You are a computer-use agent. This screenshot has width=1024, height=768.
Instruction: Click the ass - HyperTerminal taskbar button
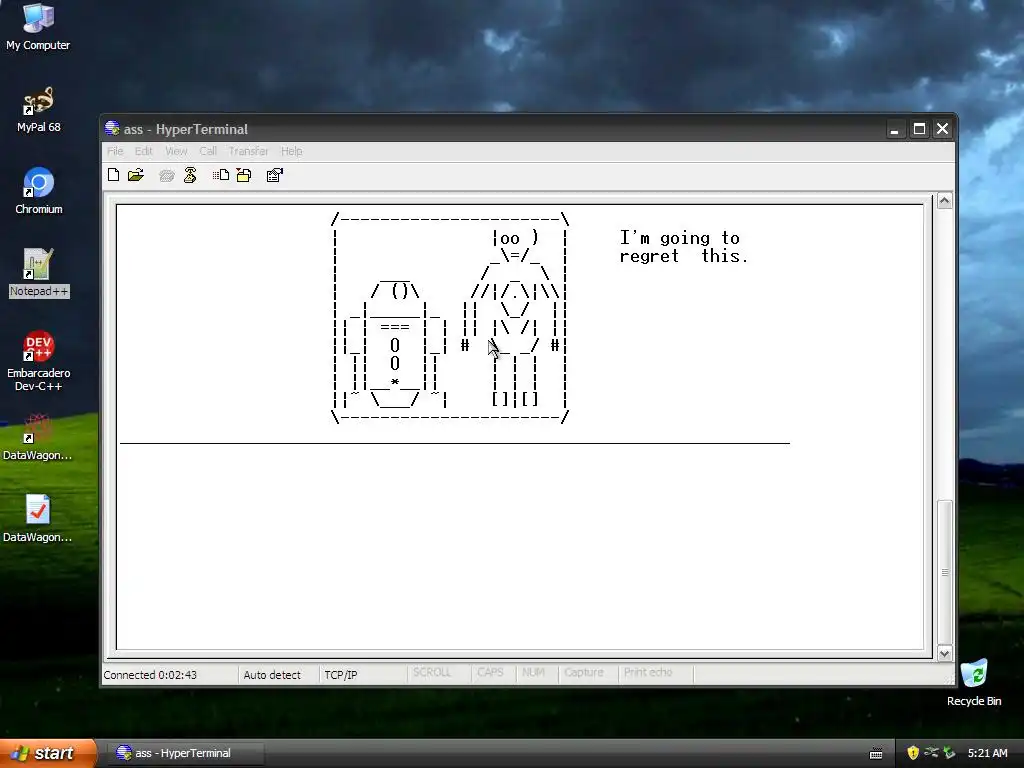185,753
